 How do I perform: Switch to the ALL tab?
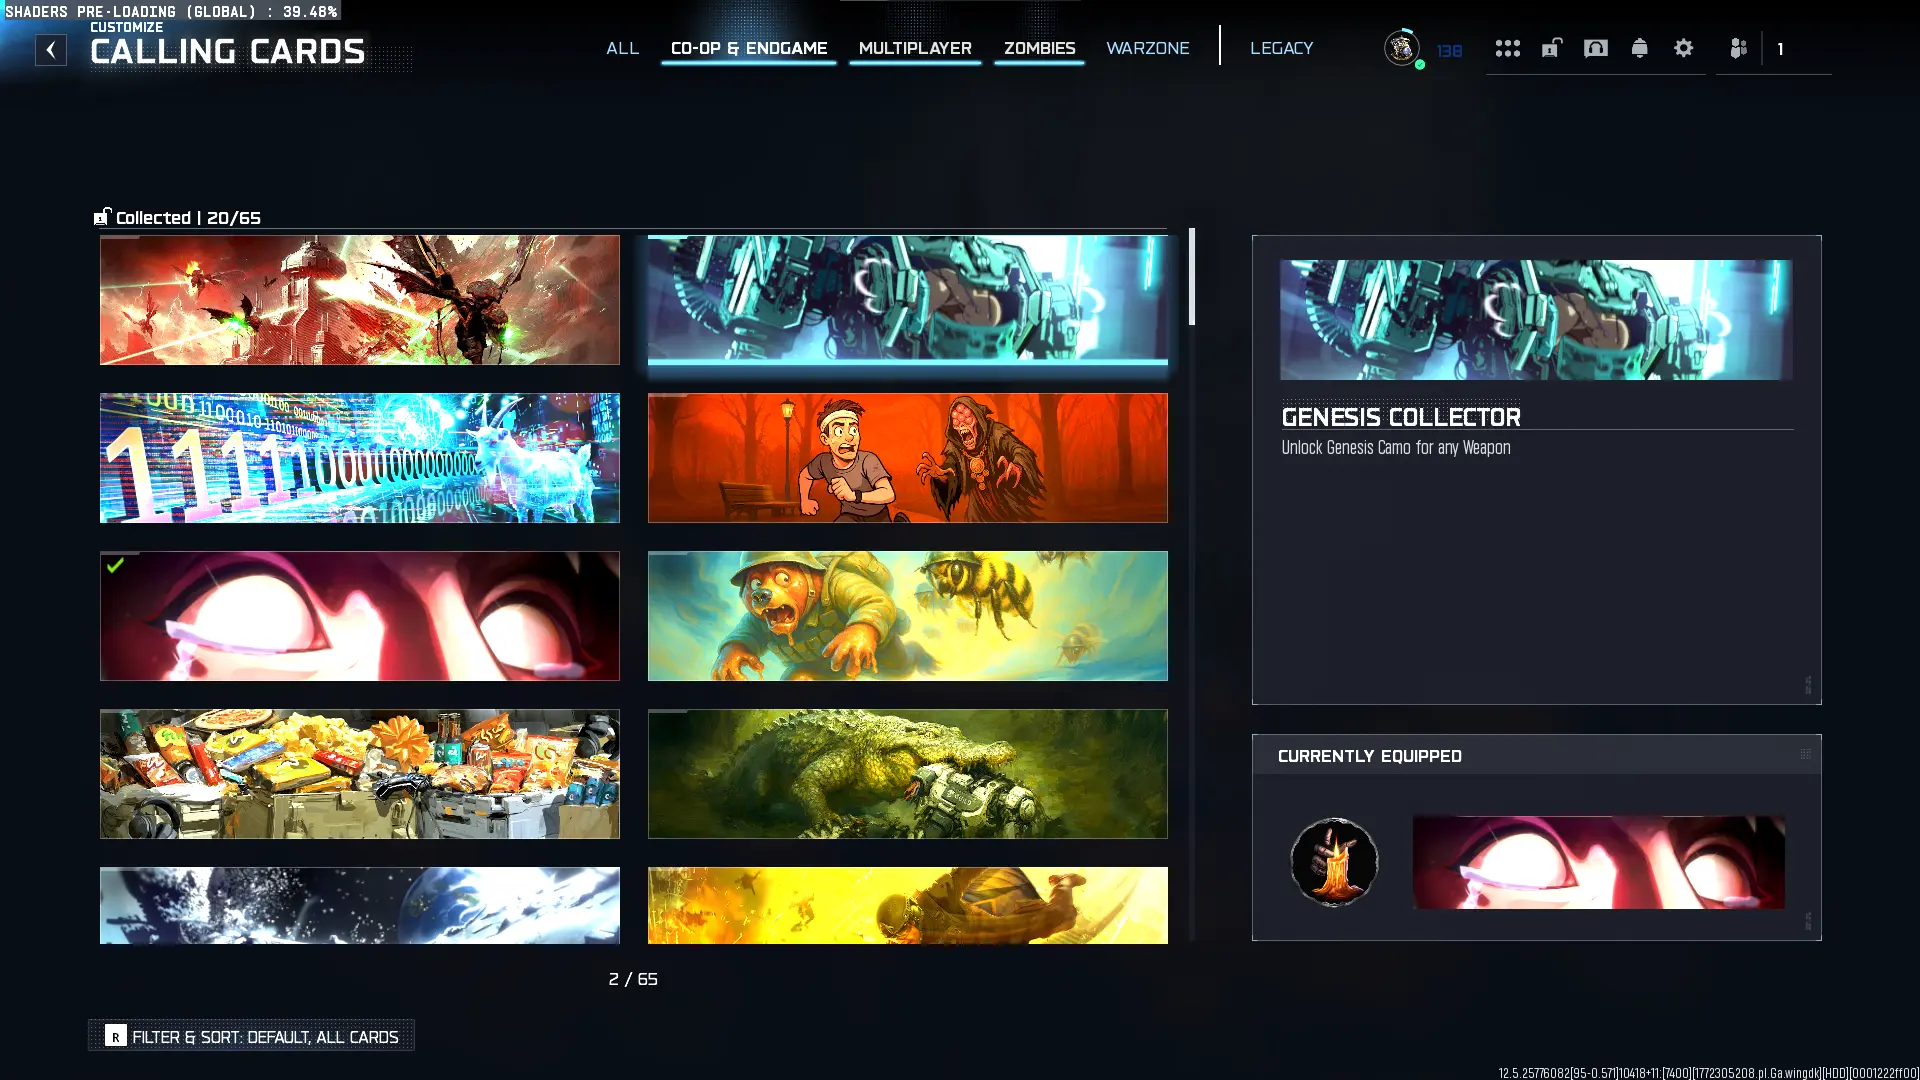tap(622, 48)
